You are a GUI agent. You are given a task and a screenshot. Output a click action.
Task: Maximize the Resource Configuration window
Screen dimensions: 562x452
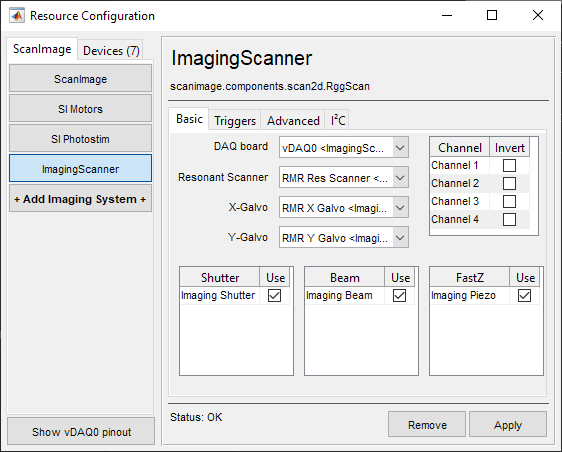click(x=492, y=15)
